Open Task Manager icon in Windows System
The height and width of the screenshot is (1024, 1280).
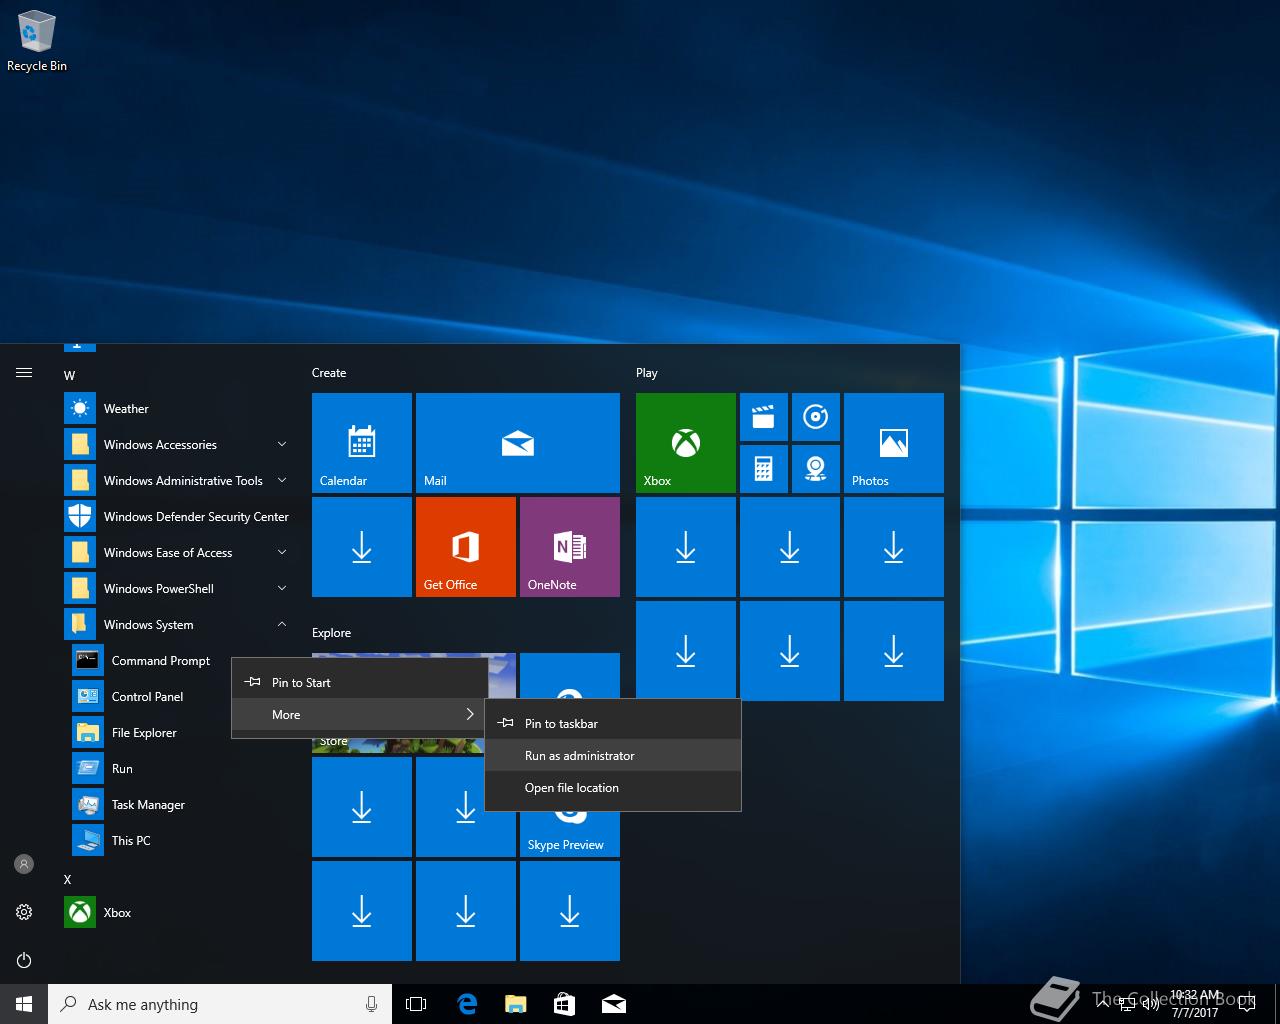pyautogui.click(x=88, y=804)
